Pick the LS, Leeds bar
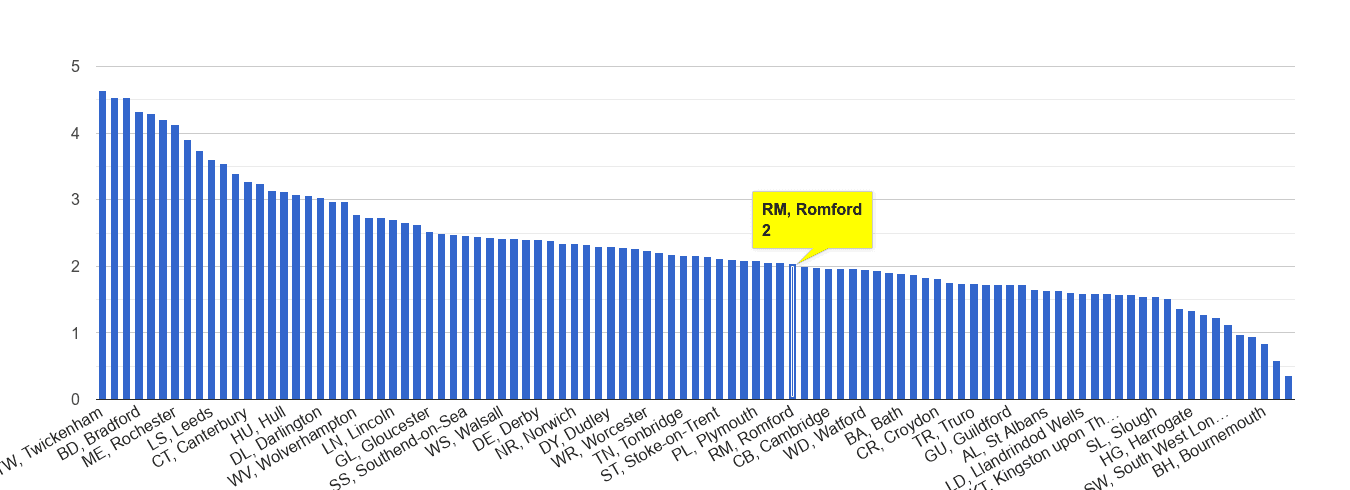Screen dimensions: 1350x490 click(x=211, y=280)
